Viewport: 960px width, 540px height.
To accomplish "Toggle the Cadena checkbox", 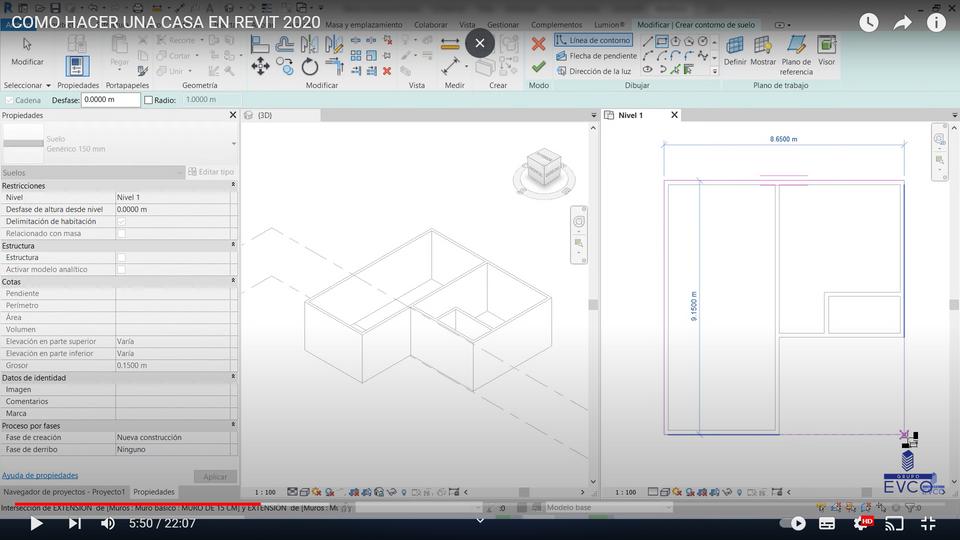I will point(9,100).
